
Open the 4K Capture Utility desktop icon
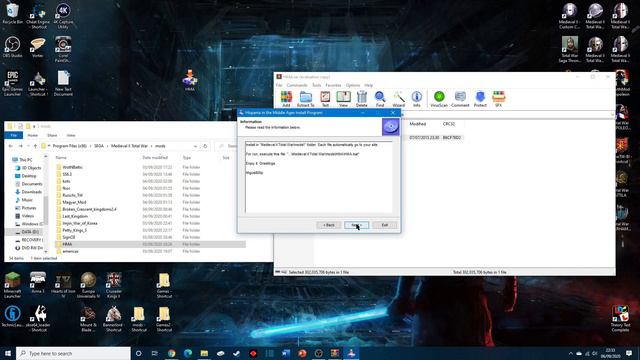(x=63, y=16)
